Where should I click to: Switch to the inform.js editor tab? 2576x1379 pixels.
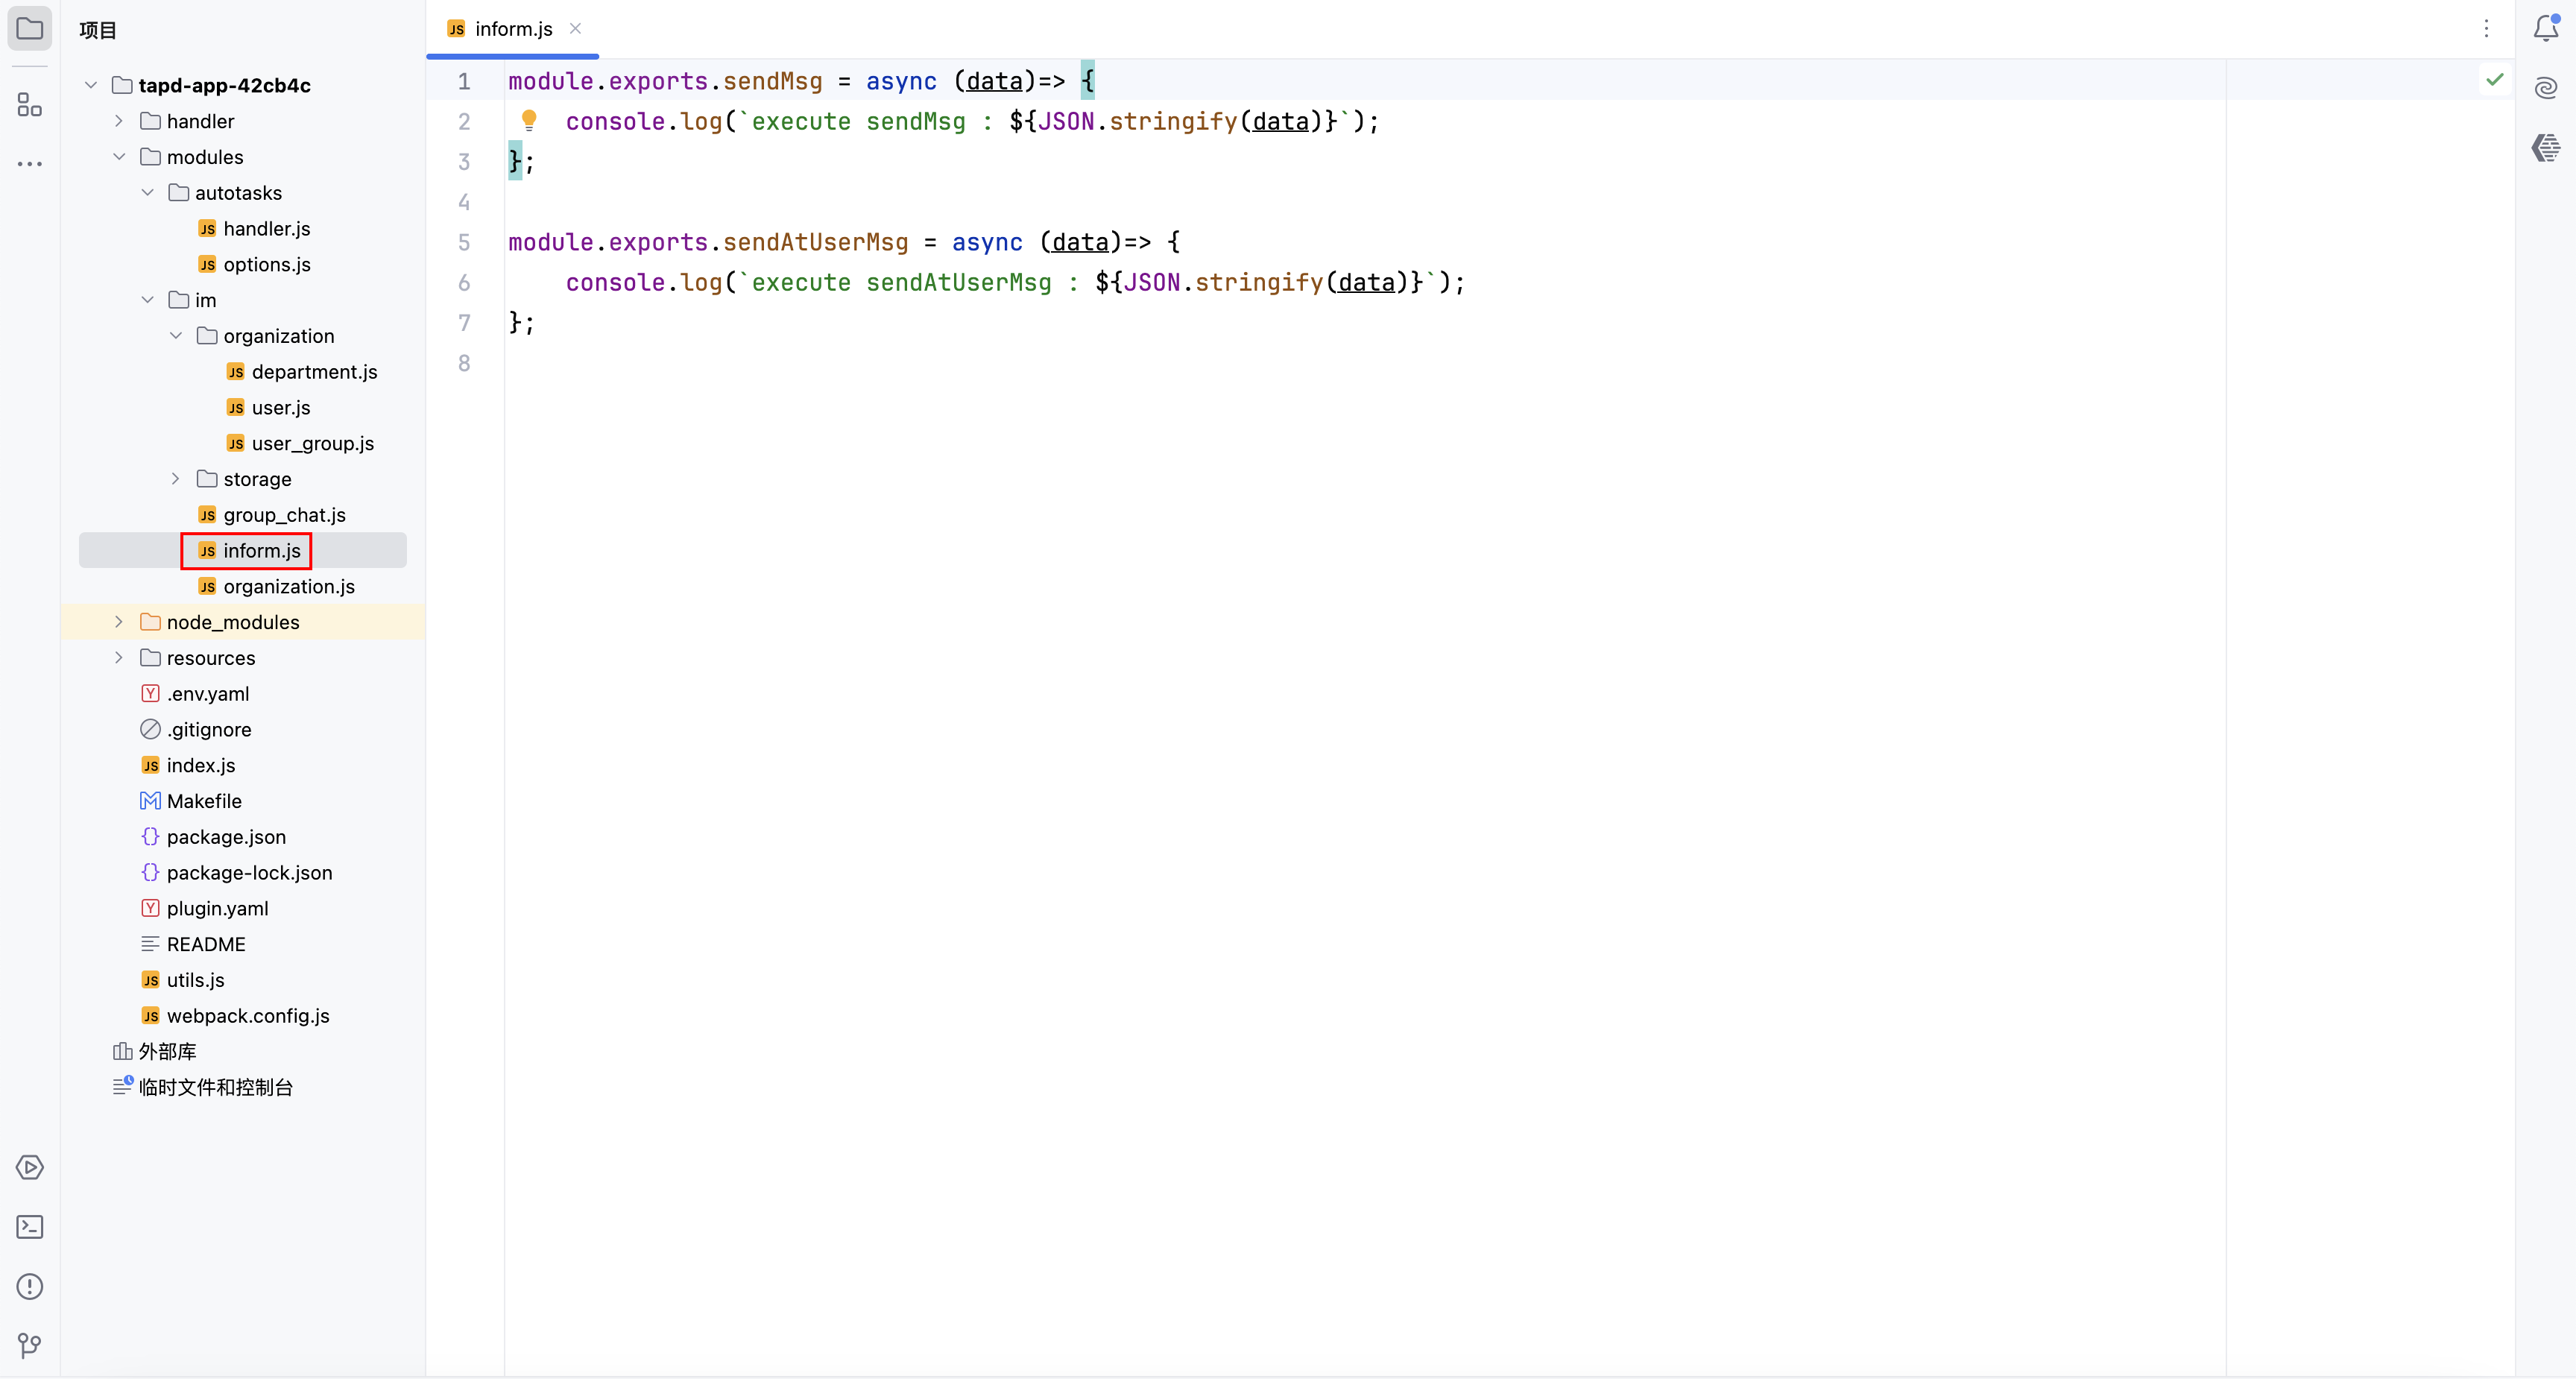(513, 29)
